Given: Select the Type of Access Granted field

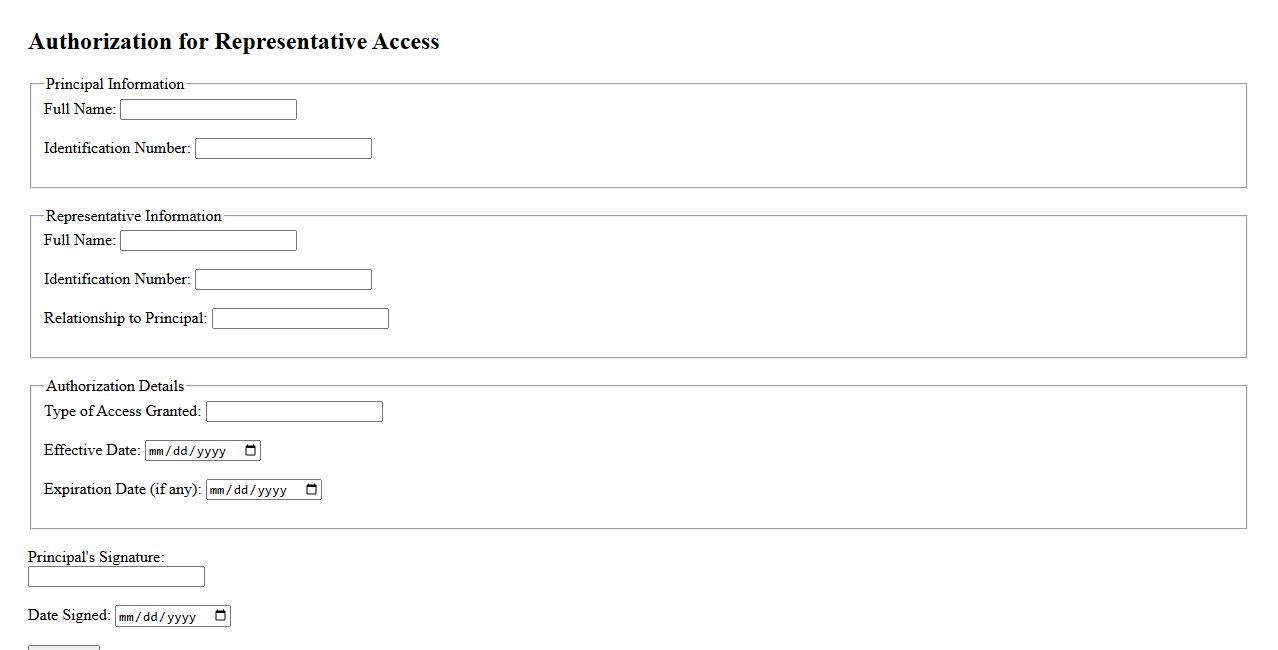Looking at the screenshot, I should [294, 411].
